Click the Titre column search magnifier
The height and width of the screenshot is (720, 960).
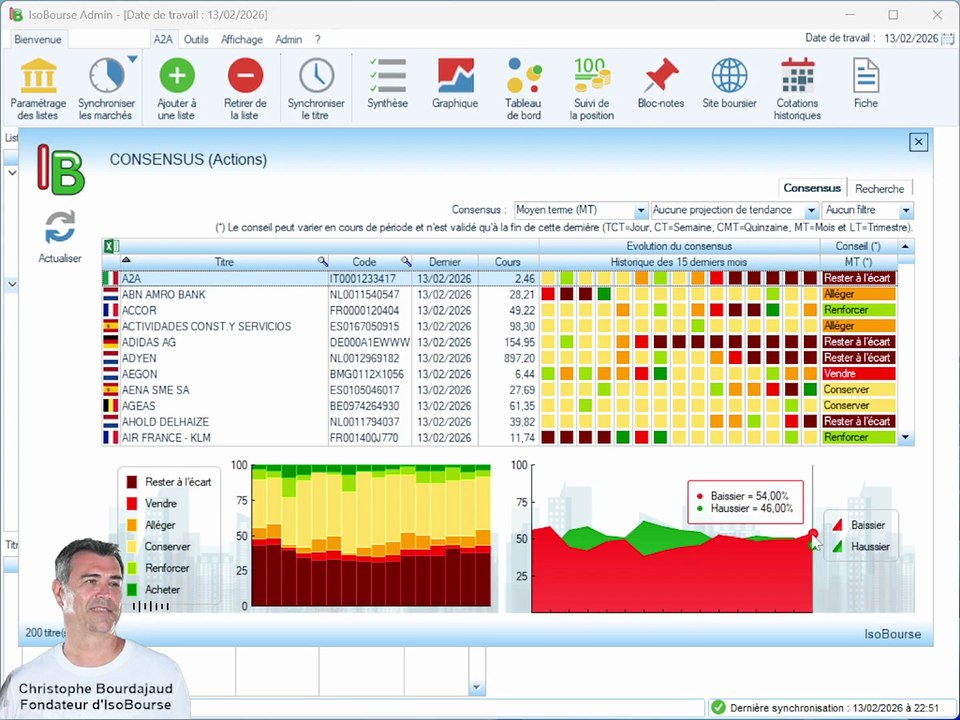click(x=323, y=262)
